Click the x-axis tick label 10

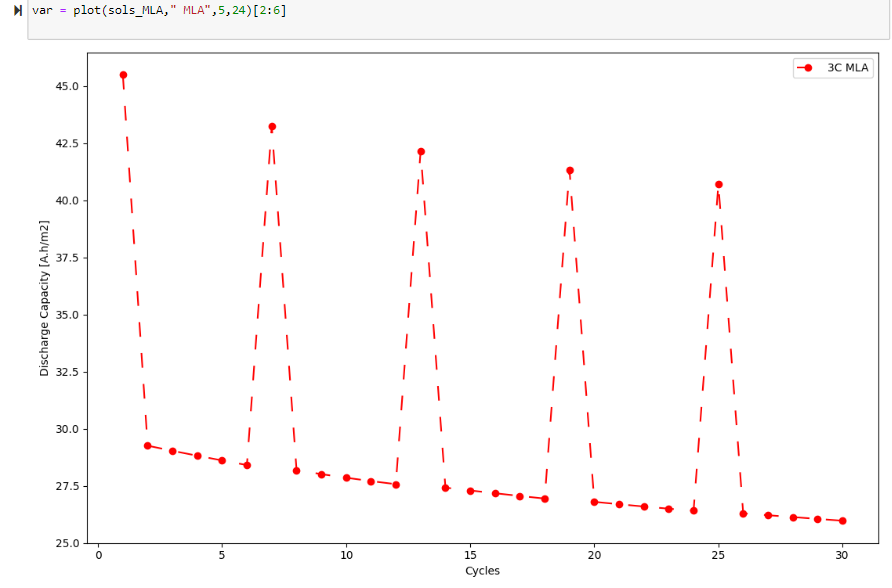point(346,556)
